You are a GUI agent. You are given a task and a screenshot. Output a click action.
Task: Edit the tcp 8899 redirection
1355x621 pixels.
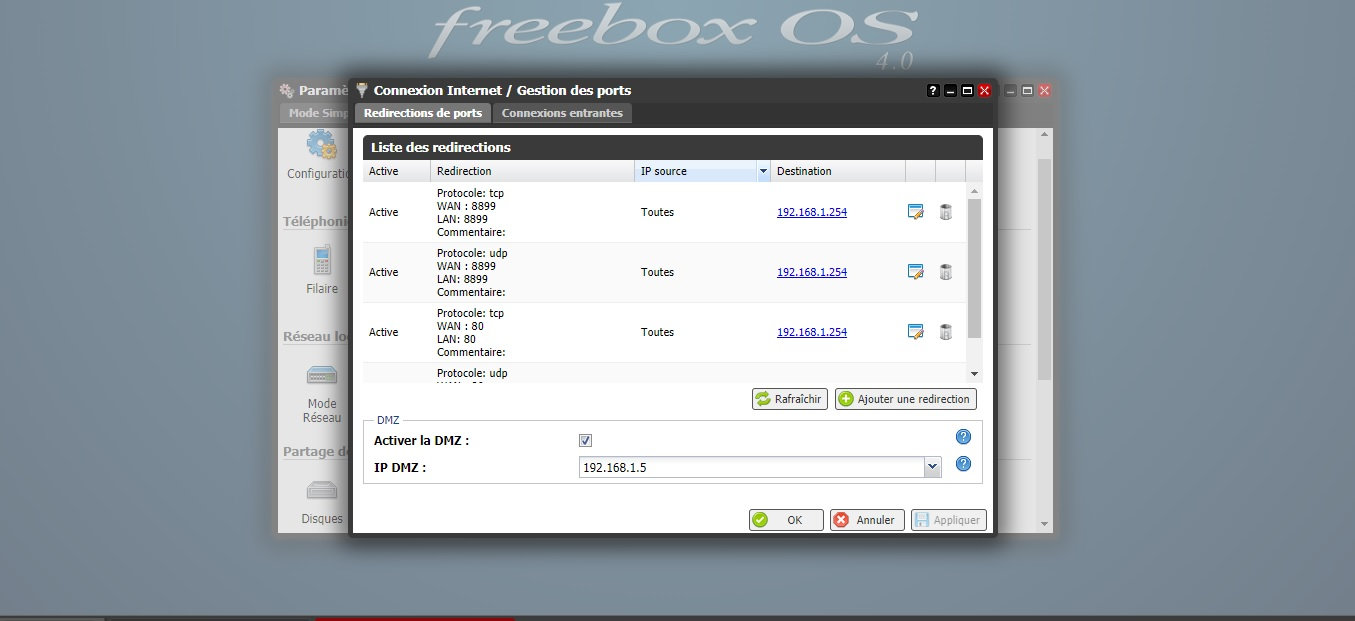pos(915,212)
